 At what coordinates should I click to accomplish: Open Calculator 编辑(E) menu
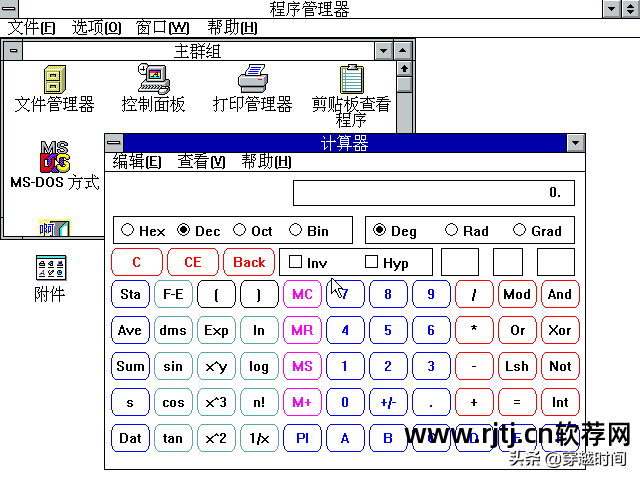pyautogui.click(x=137, y=162)
